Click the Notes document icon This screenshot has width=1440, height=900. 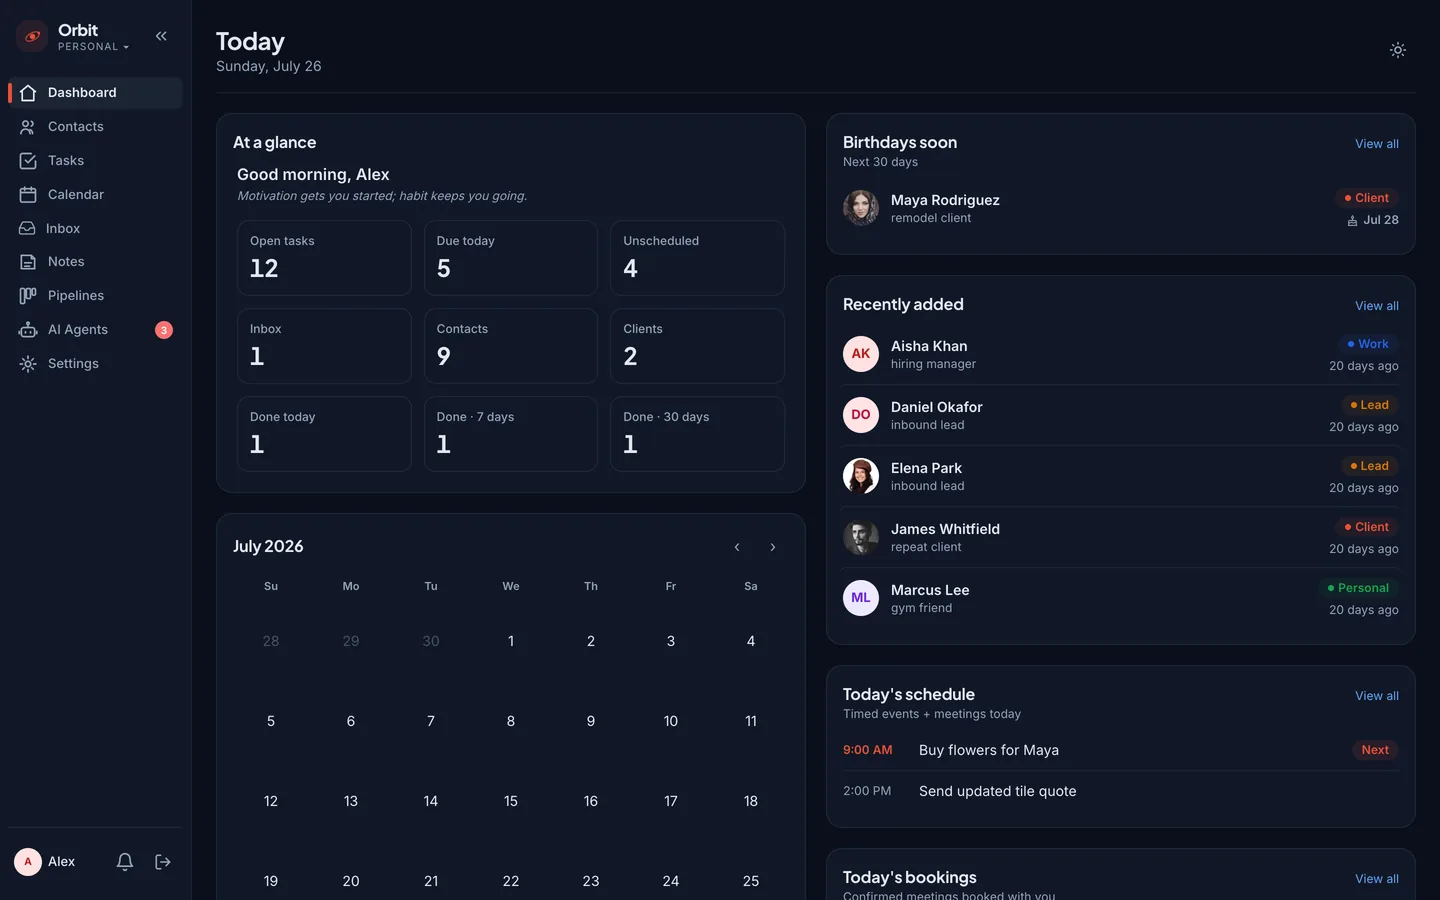28,262
